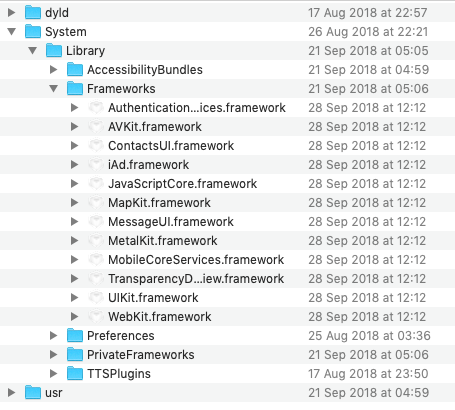Select the Authentication…ices.framework entry
The image size is (455, 410).
coord(197,108)
